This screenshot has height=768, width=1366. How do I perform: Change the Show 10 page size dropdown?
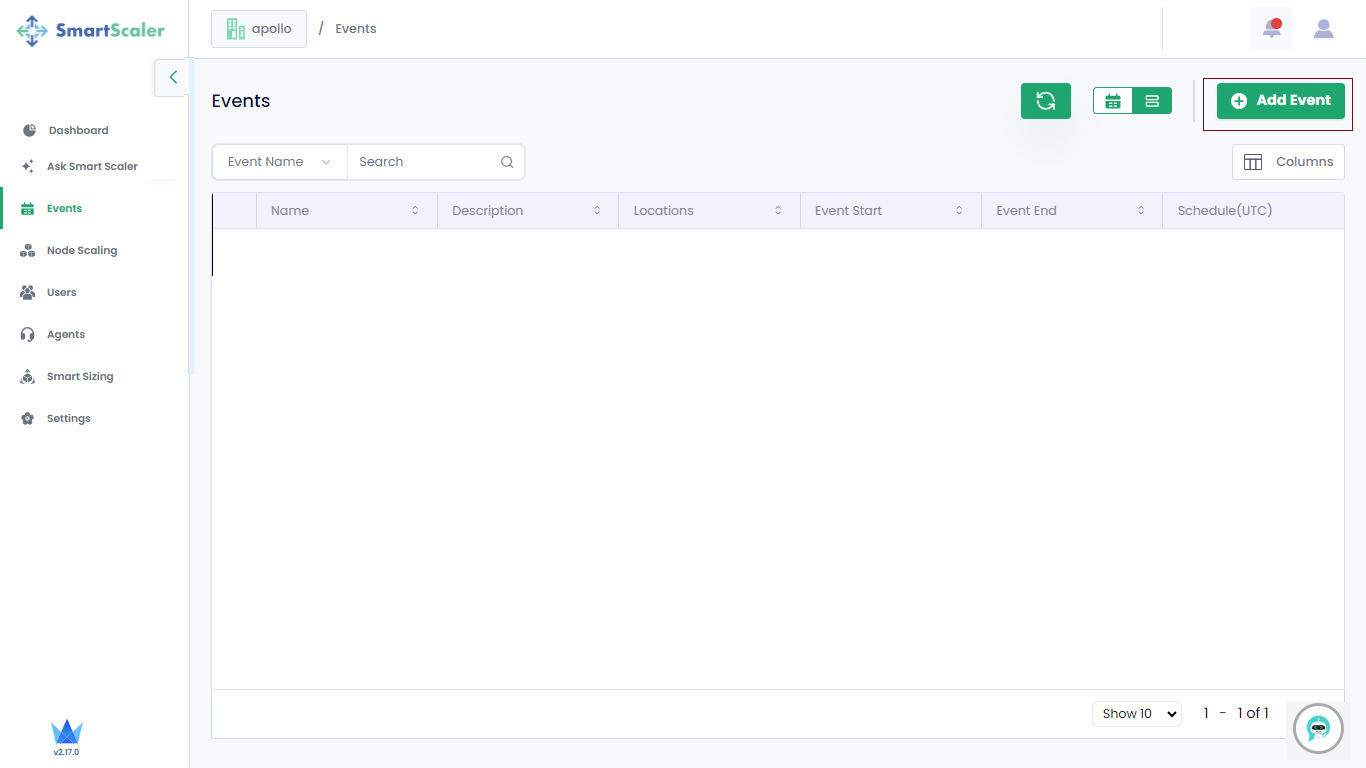point(1136,714)
